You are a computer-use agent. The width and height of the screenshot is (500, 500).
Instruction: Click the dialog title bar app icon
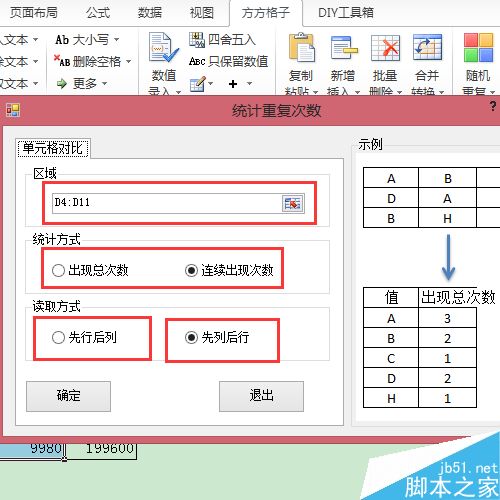pos(13,110)
